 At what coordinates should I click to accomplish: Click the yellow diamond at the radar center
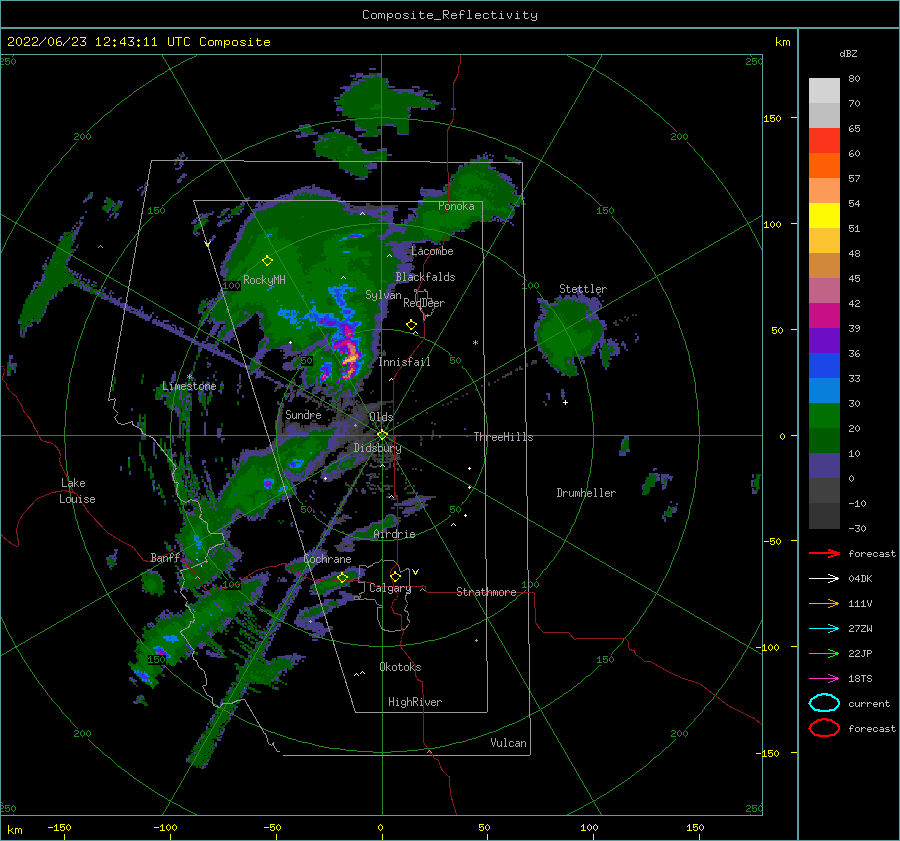(382, 435)
